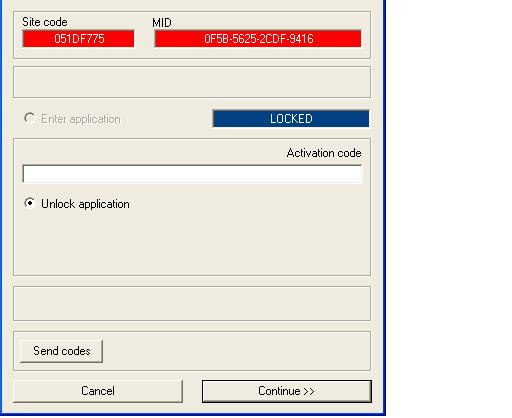Focus the Activation code input field
The width and height of the screenshot is (512, 418).
192,174
